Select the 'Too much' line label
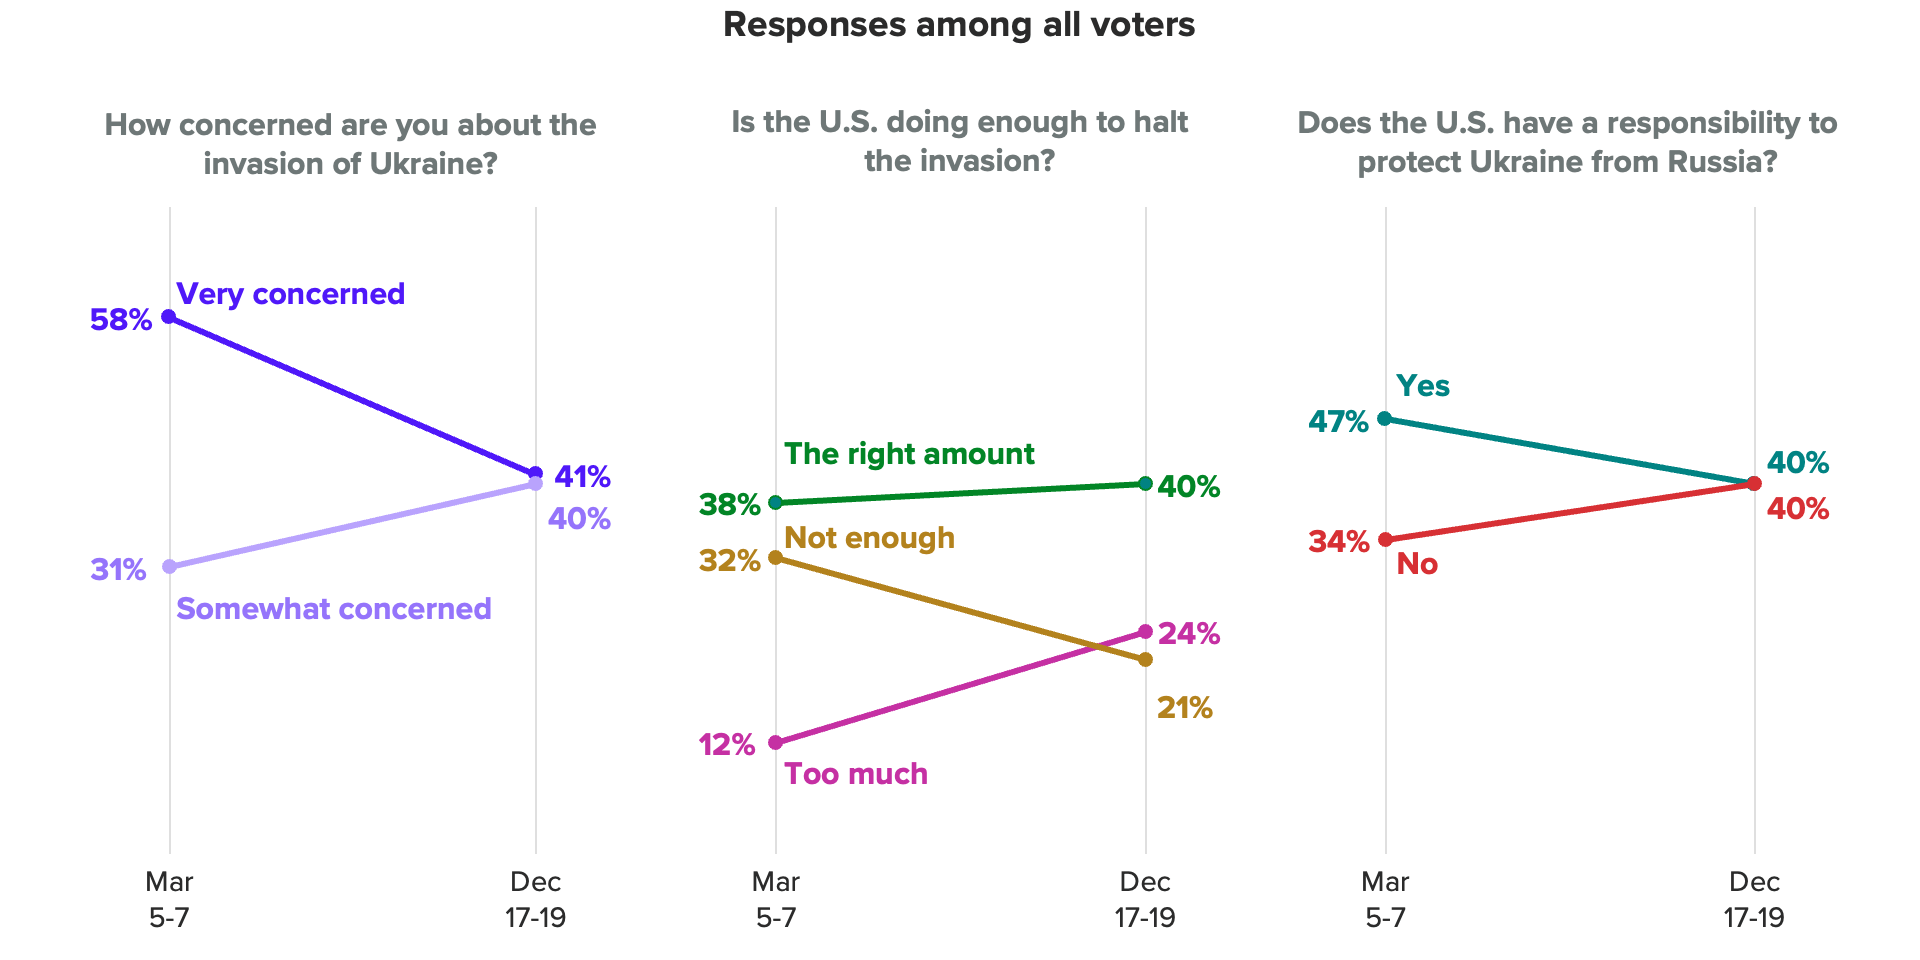1920x960 pixels. 855,774
